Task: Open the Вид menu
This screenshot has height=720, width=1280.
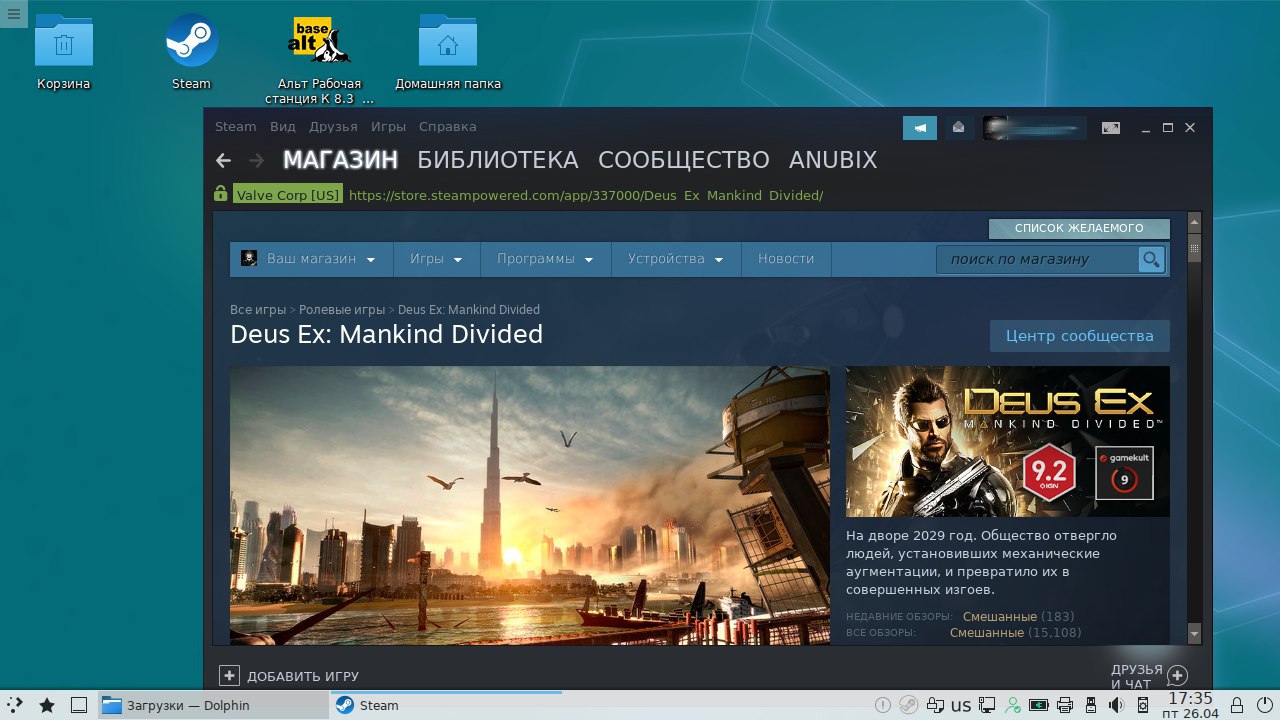Action: pyautogui.click(x=283, y=127)
